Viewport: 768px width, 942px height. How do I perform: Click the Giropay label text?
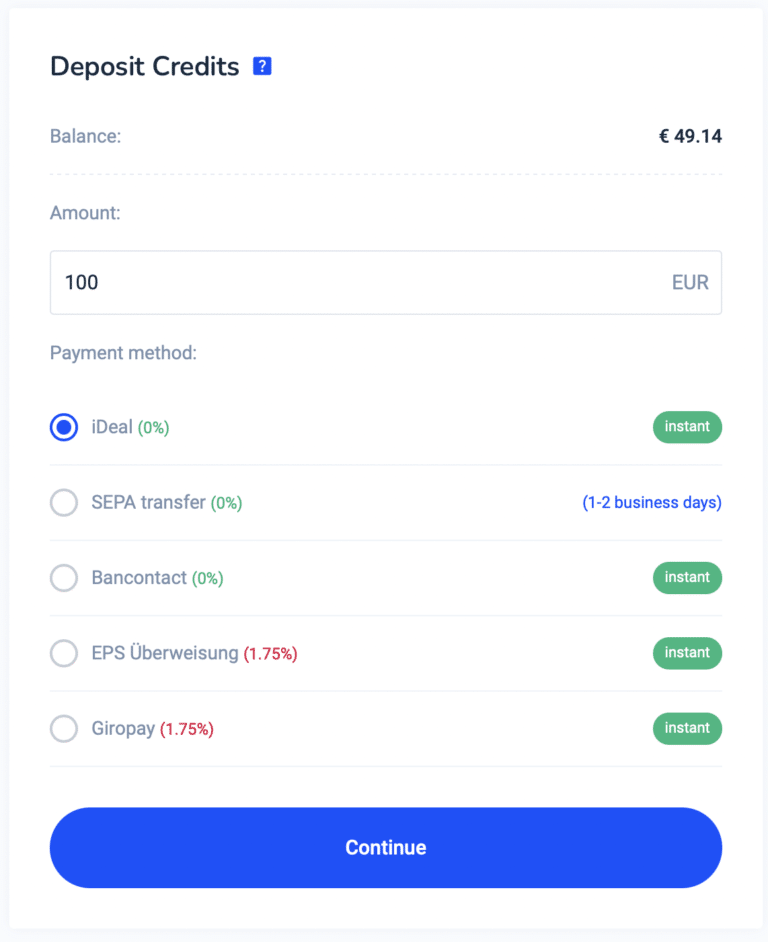[x=123, y=729]
